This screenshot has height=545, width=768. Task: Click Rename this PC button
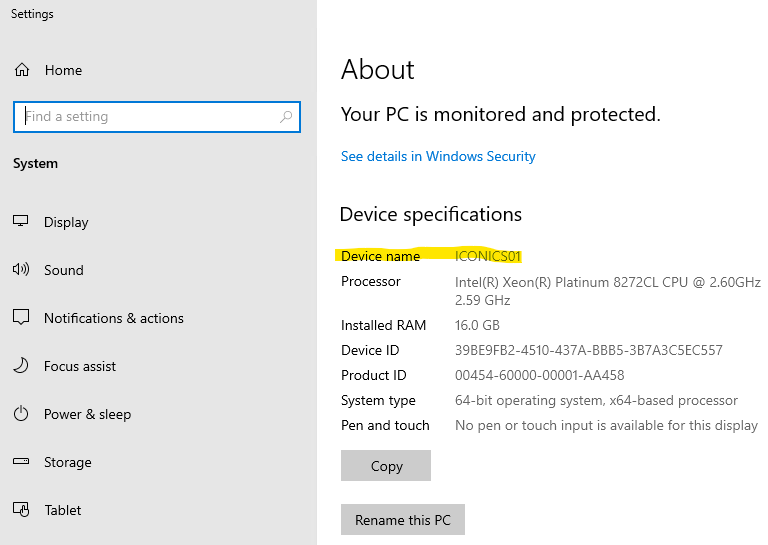[403, 520]
